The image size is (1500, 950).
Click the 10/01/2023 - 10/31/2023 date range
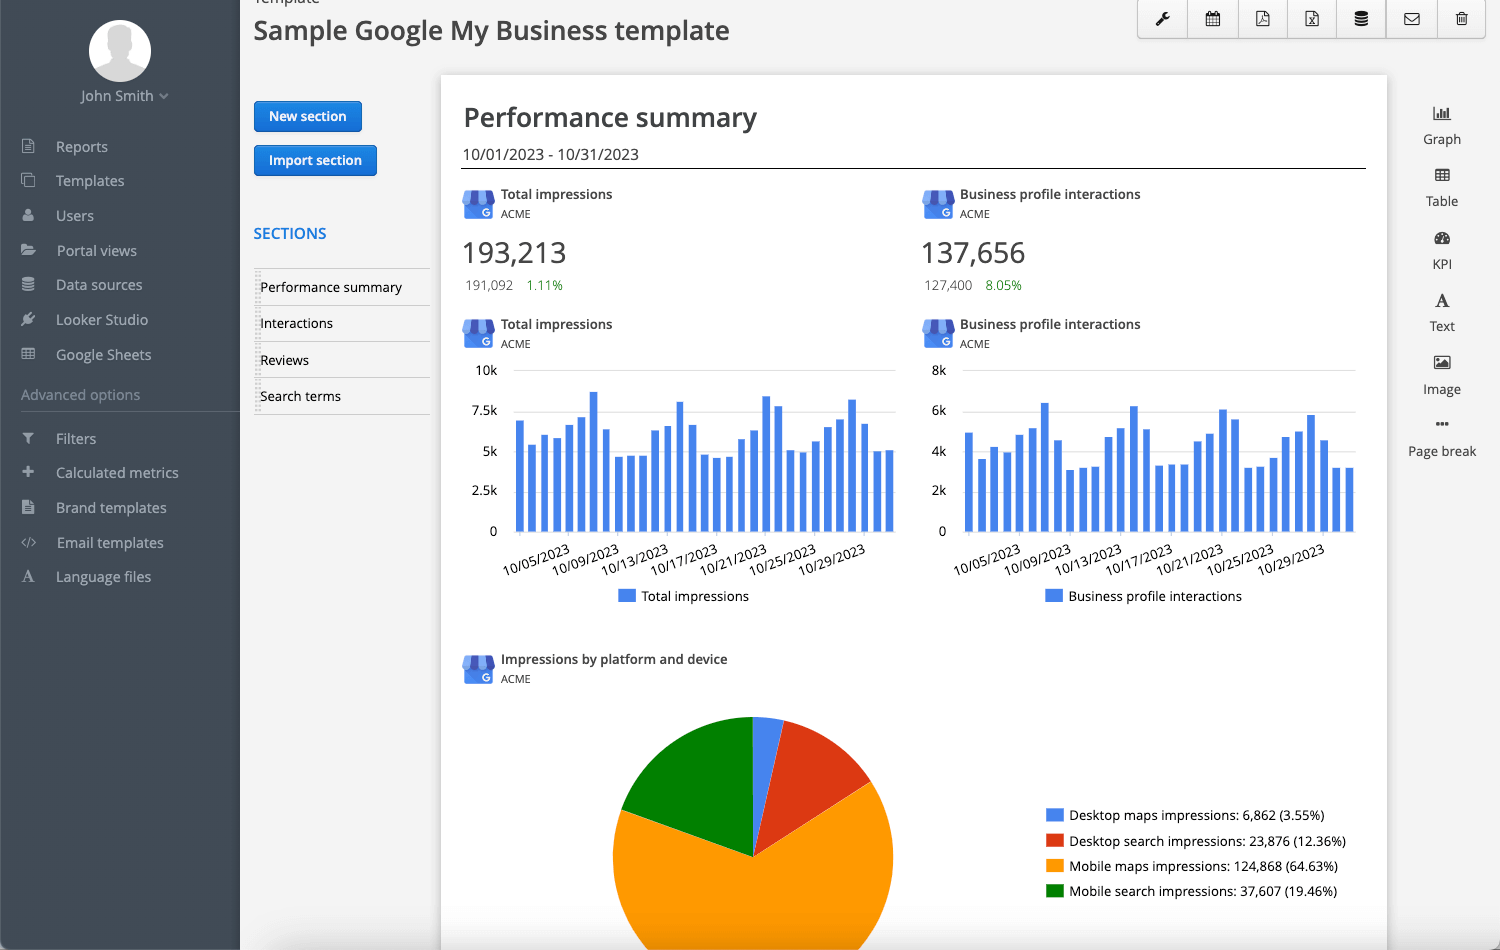pyautogui.click(x=550, y=155)
